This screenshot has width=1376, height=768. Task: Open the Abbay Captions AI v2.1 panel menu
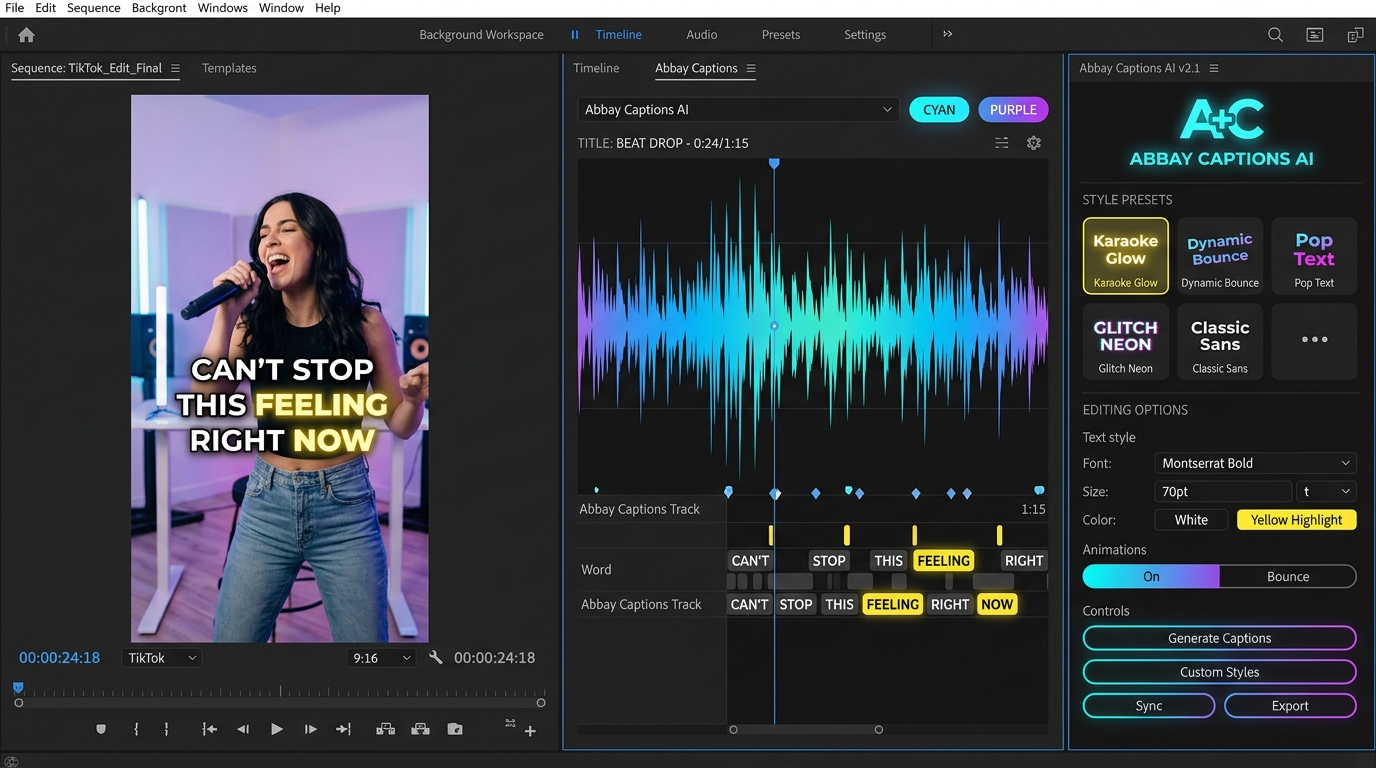pos(1214,68)
